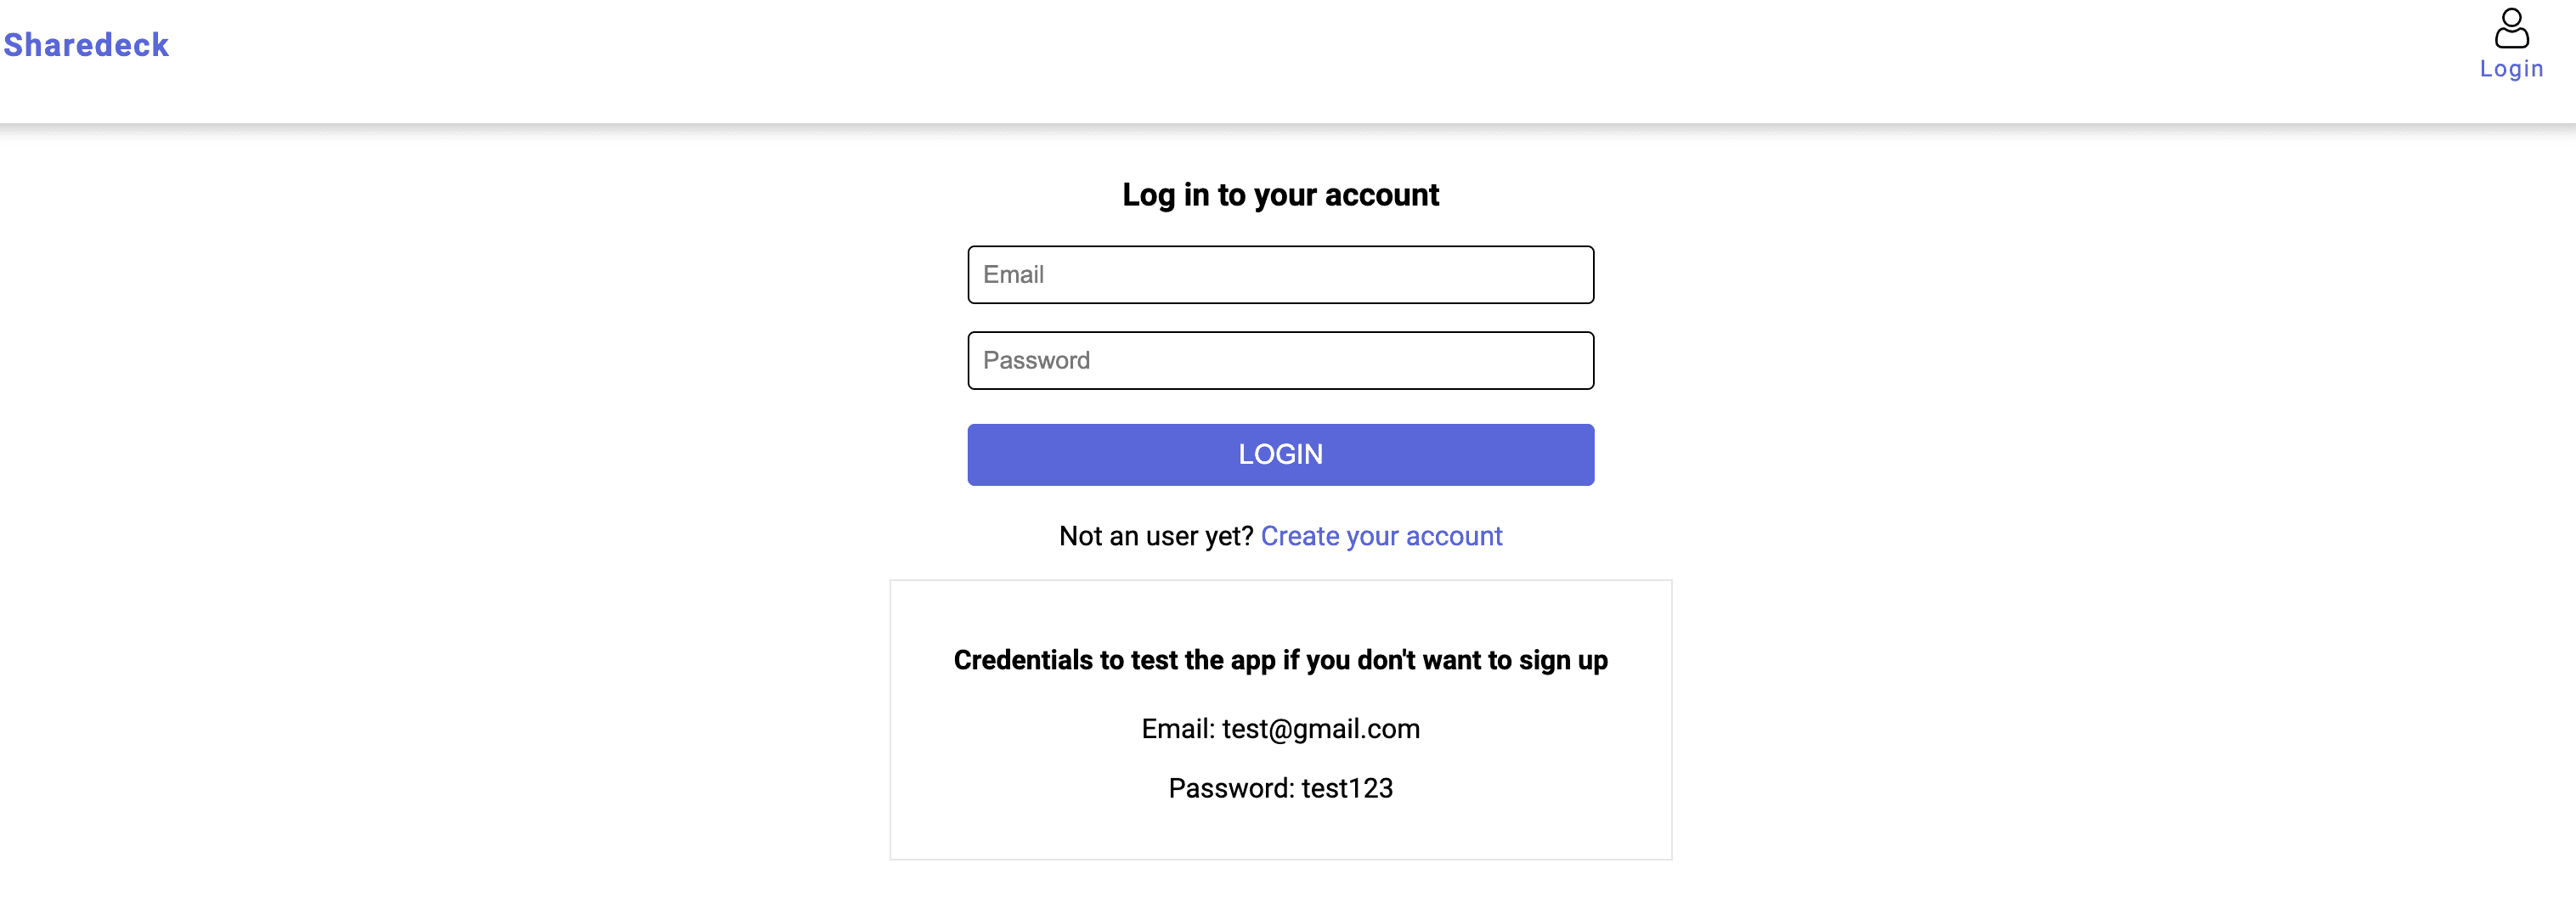Click the test credentials box heading
2576x897 pixels.
click(1280, 660)
